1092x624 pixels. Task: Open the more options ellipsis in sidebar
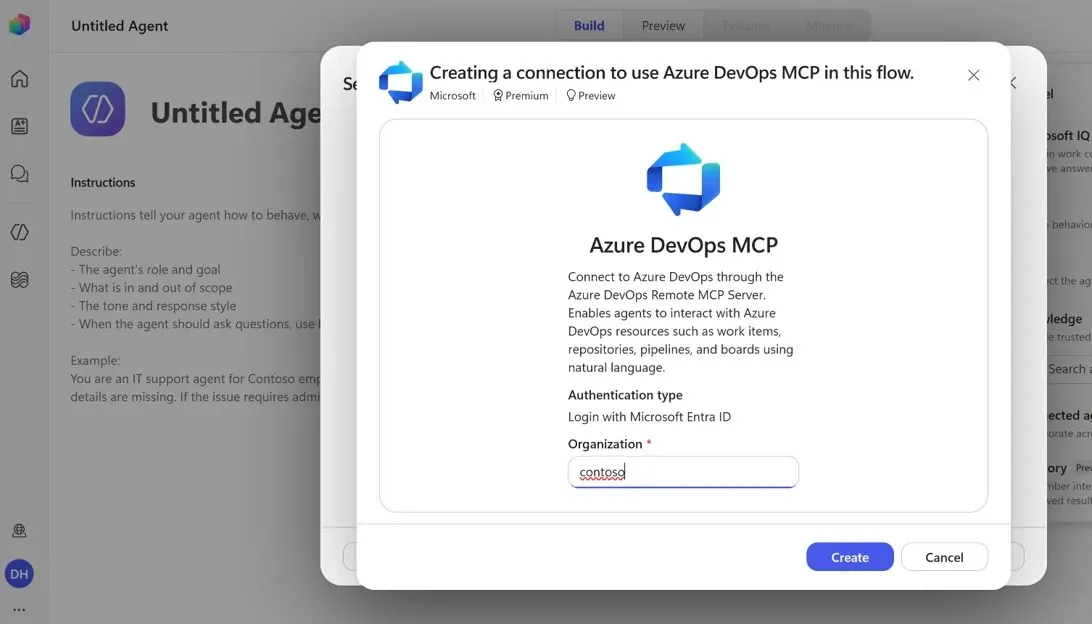(x=20, y=609)
